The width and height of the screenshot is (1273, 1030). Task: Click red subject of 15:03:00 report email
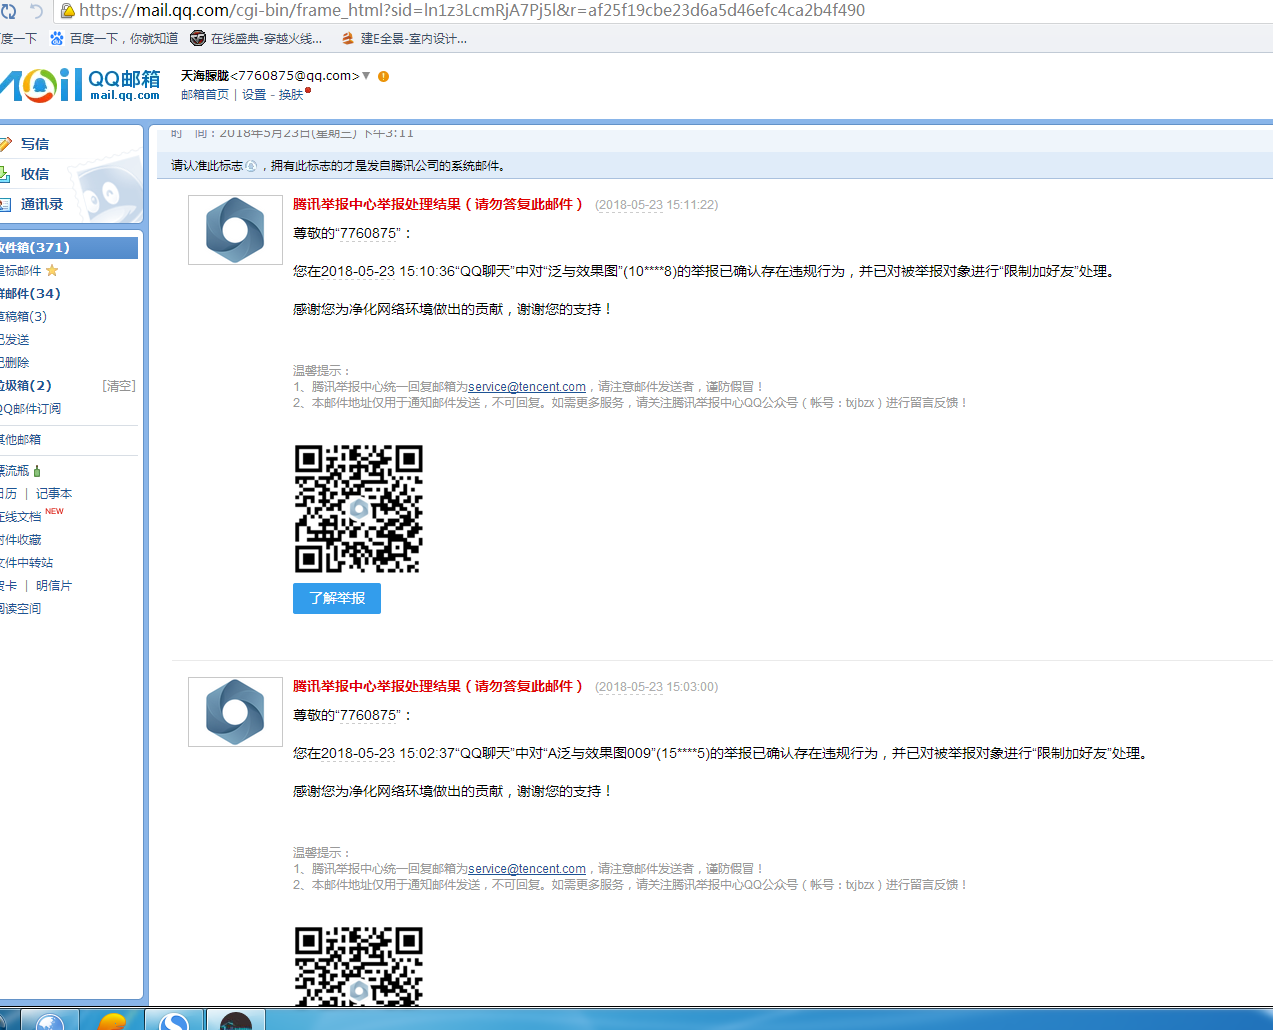point(437,686)
